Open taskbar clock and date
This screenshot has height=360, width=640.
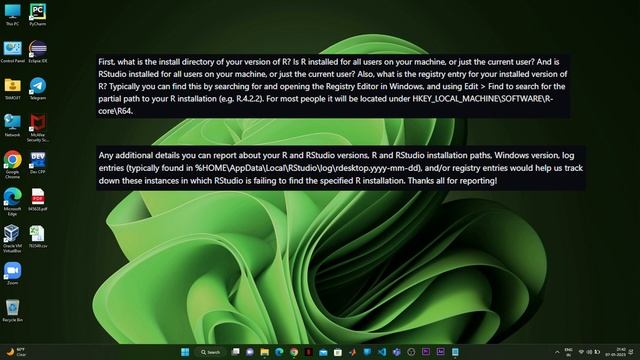(616, 352)
